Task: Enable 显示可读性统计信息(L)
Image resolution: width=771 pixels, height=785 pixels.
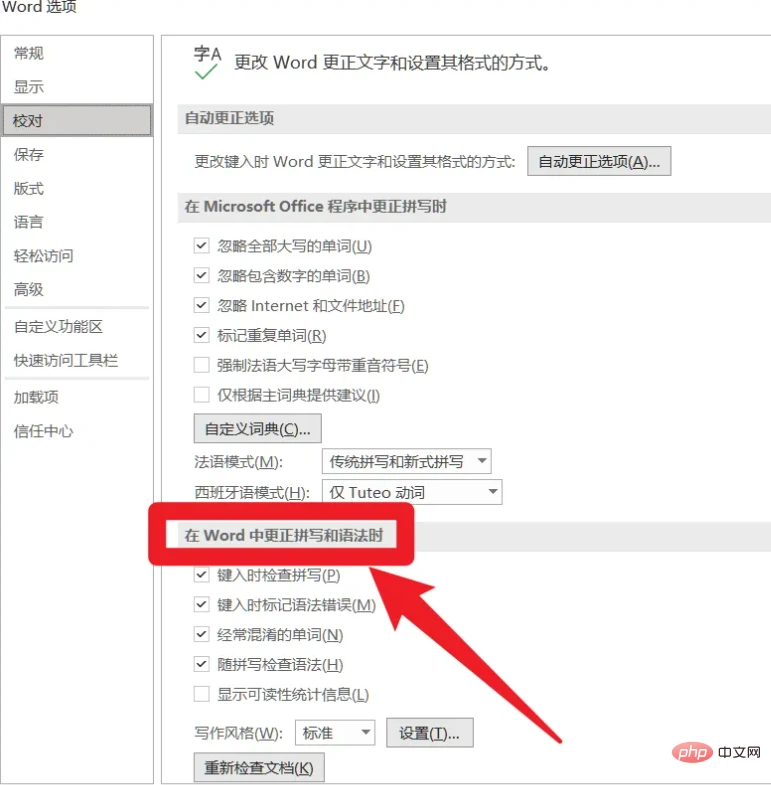Action: tap(201, 694)
